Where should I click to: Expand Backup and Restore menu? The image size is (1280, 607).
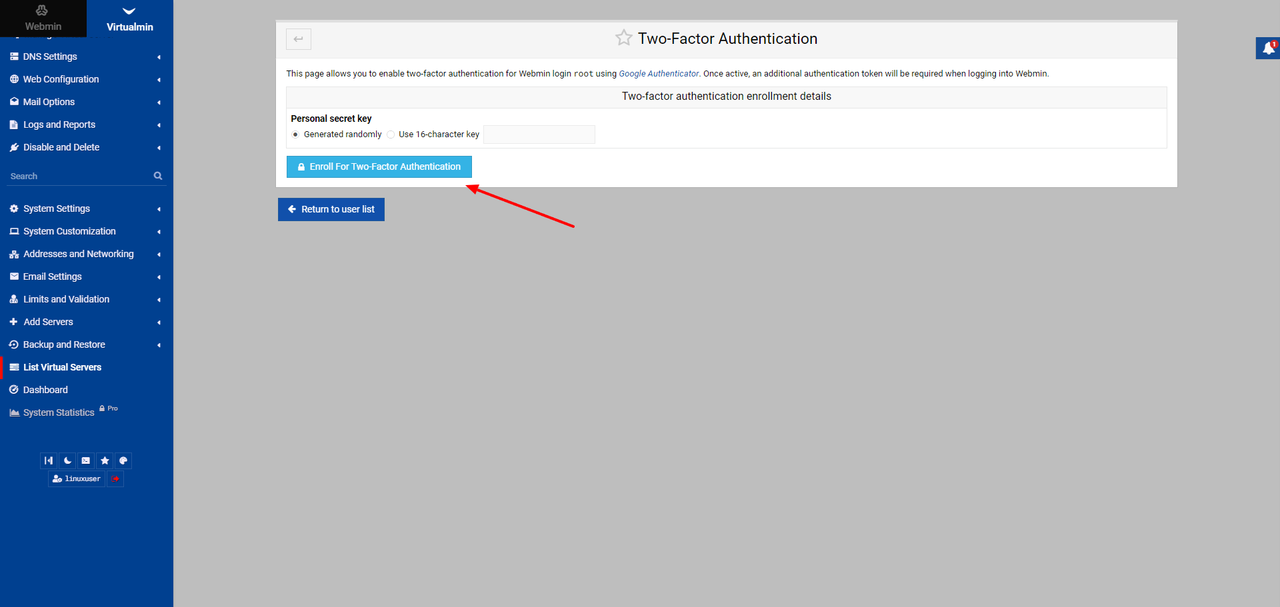pos(64,345)
